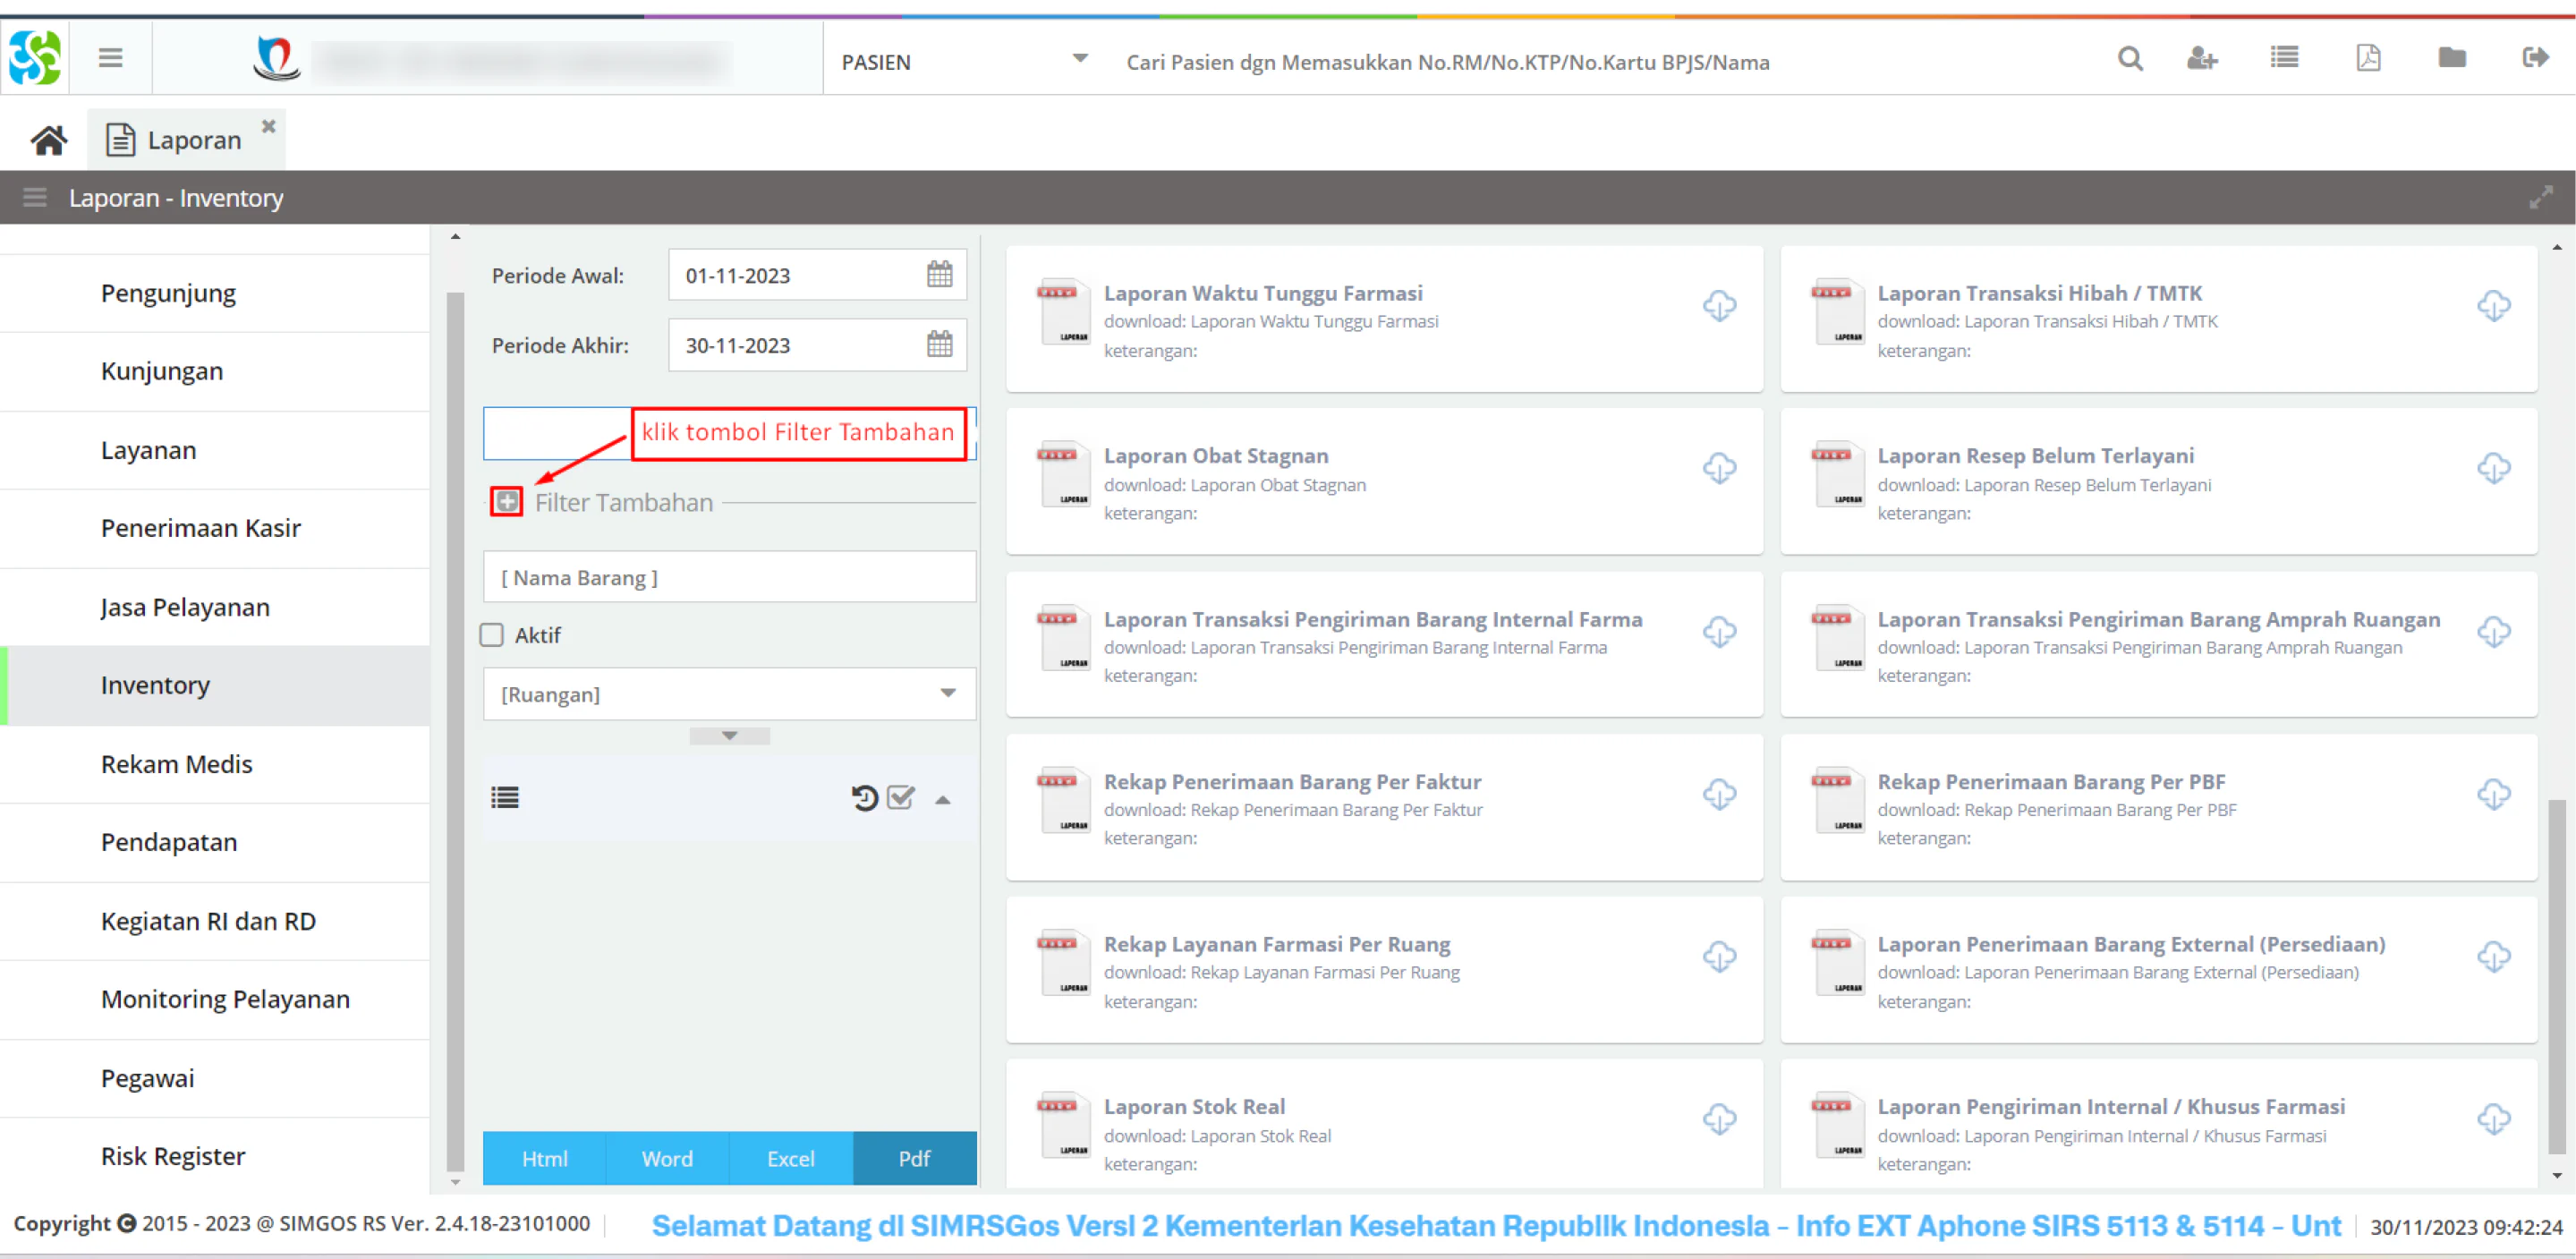Go to the home icon tab
The image size is (2576, 1259).
click(x=48, y=140)
